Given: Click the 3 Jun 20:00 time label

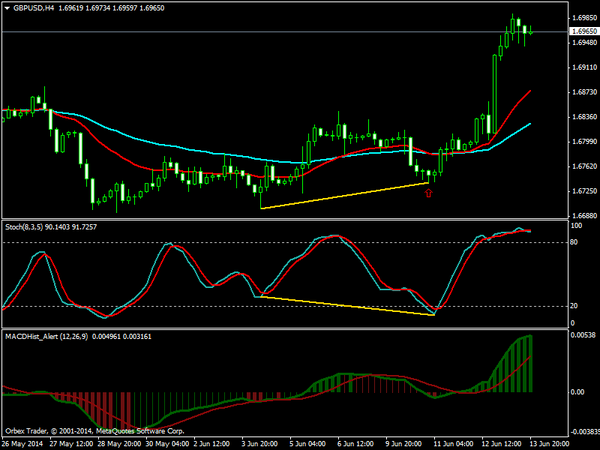Looking at the screenshot, I should [x=260, y=444].
